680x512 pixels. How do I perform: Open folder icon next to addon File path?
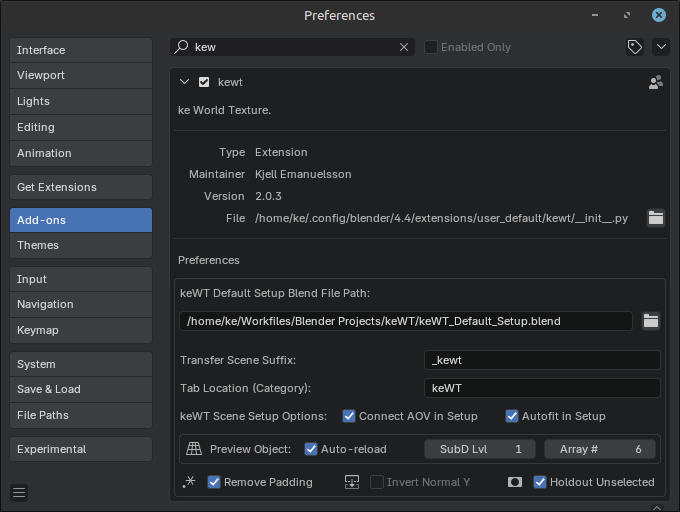(x=655, y=218)
